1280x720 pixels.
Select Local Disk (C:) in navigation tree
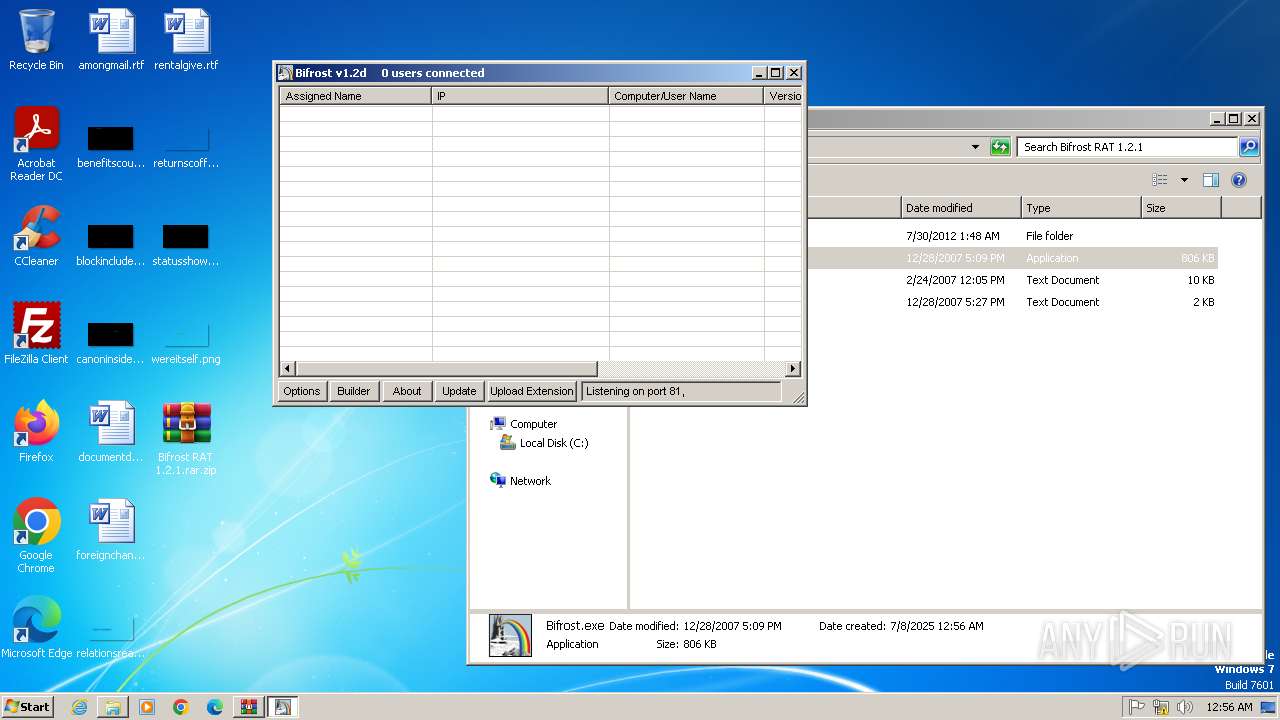(x=544, y=443)
